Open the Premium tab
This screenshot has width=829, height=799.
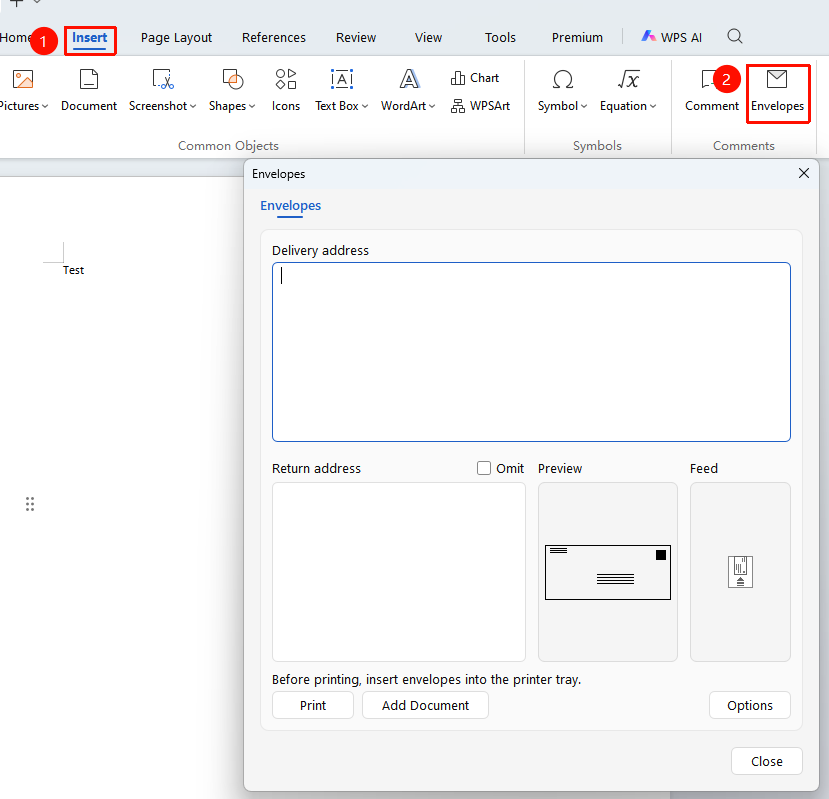coord(577,38)
